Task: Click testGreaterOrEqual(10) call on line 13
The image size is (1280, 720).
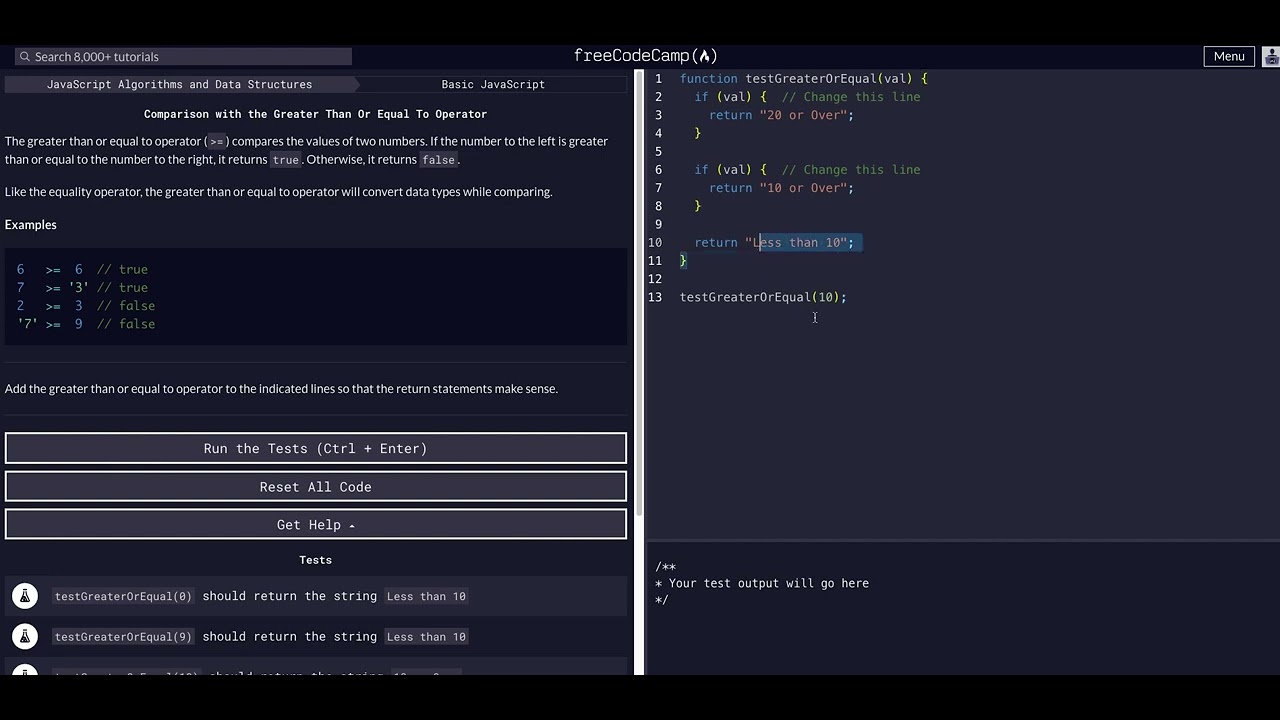Action: coord(763,297)
